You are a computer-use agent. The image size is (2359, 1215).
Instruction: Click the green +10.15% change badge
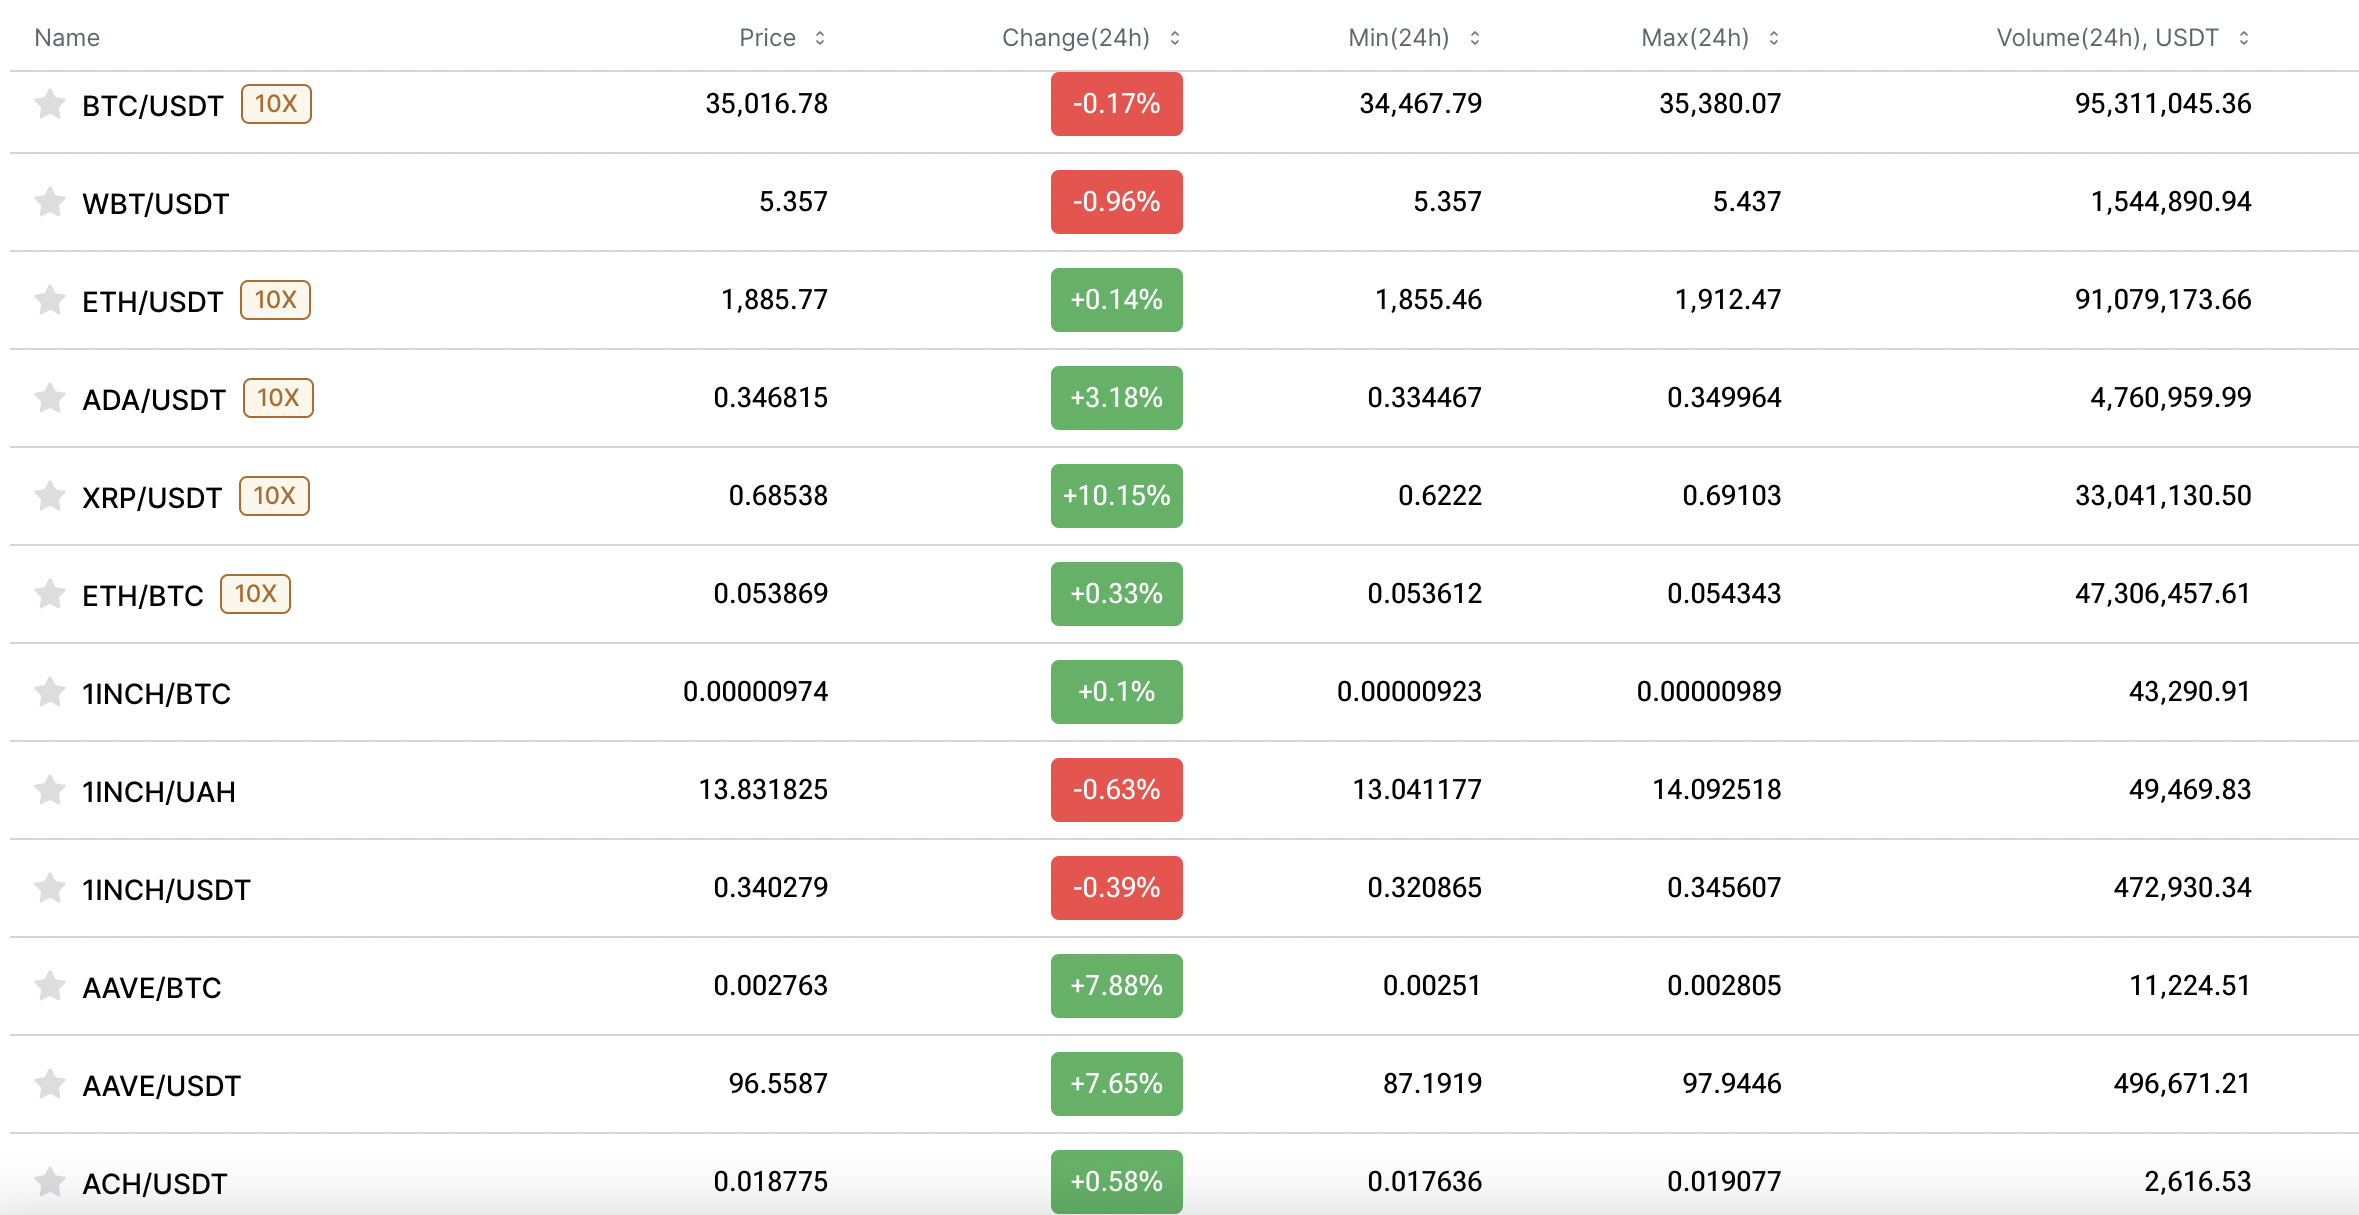tap(1116, 496)
